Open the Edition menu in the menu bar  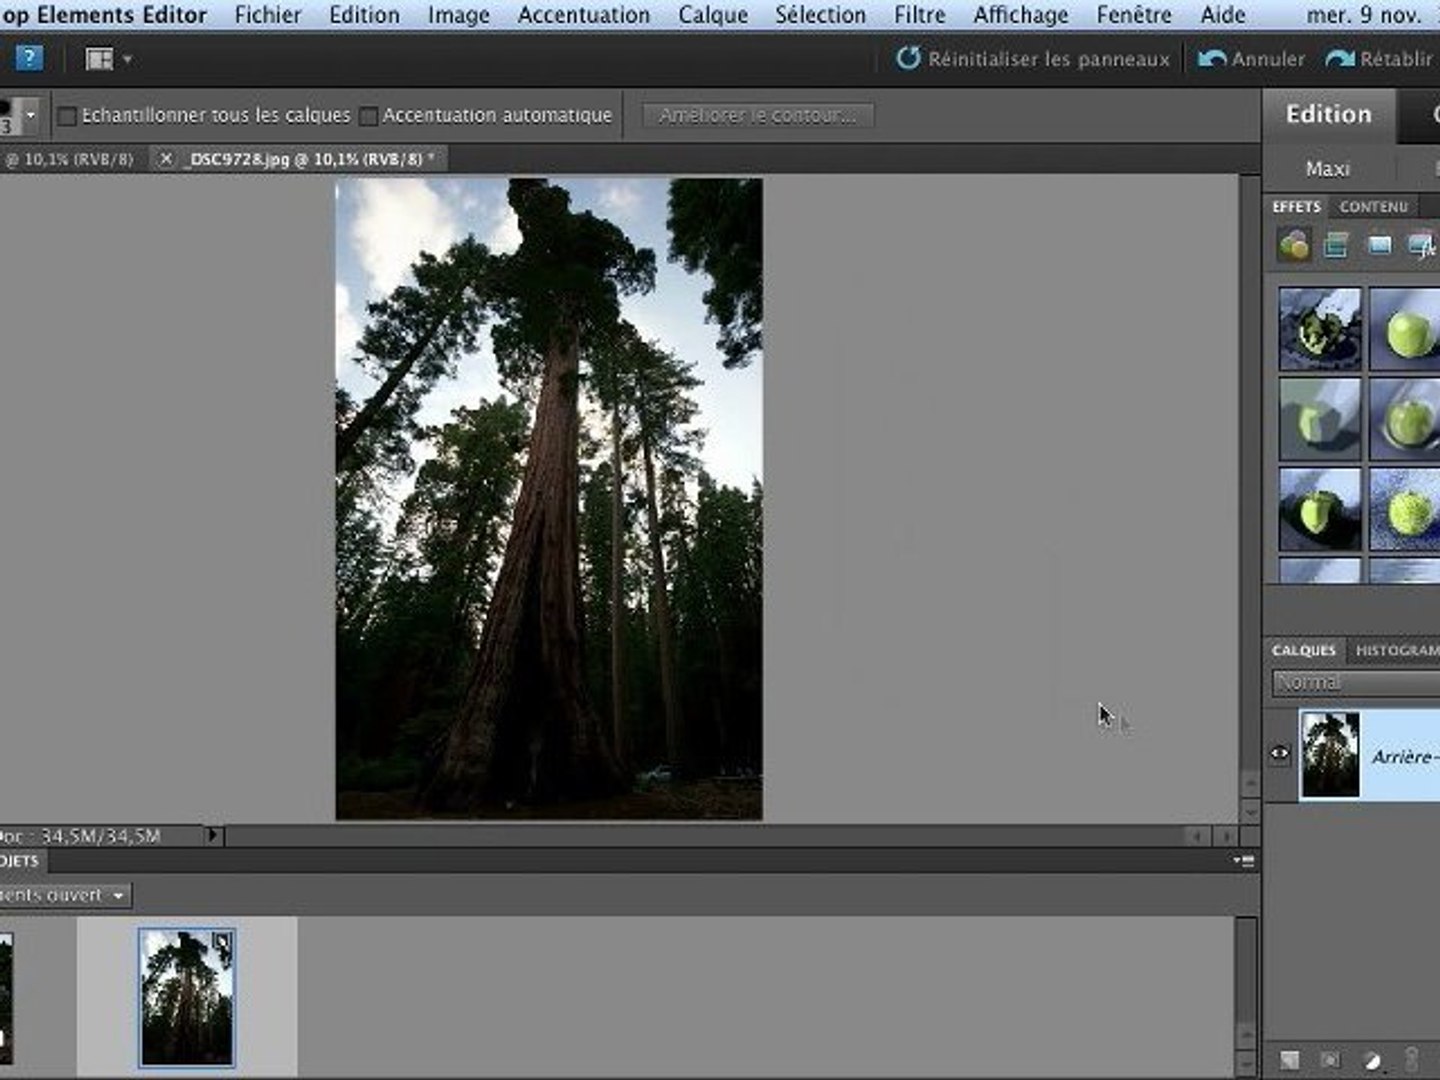(364, 15)
